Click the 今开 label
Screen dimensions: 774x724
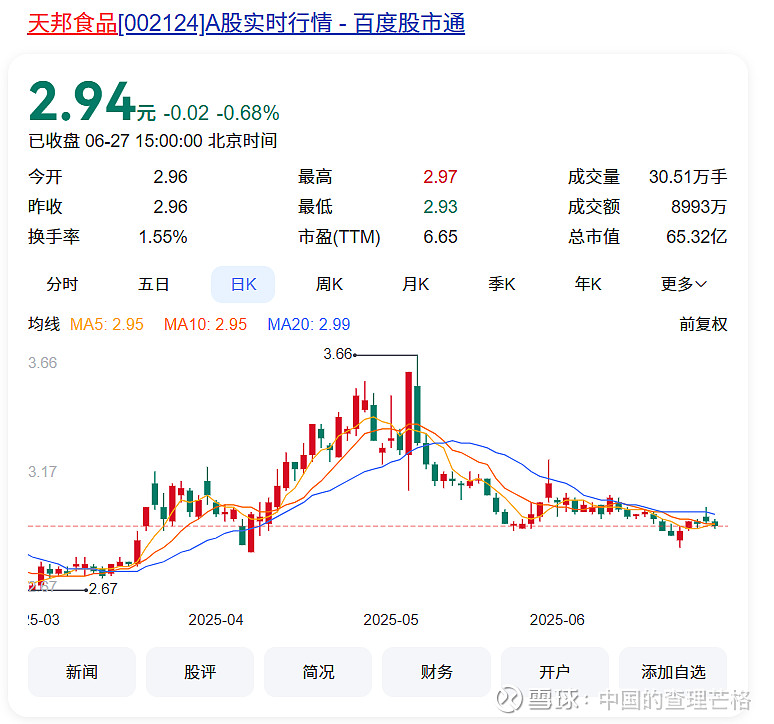coord(45,177)
